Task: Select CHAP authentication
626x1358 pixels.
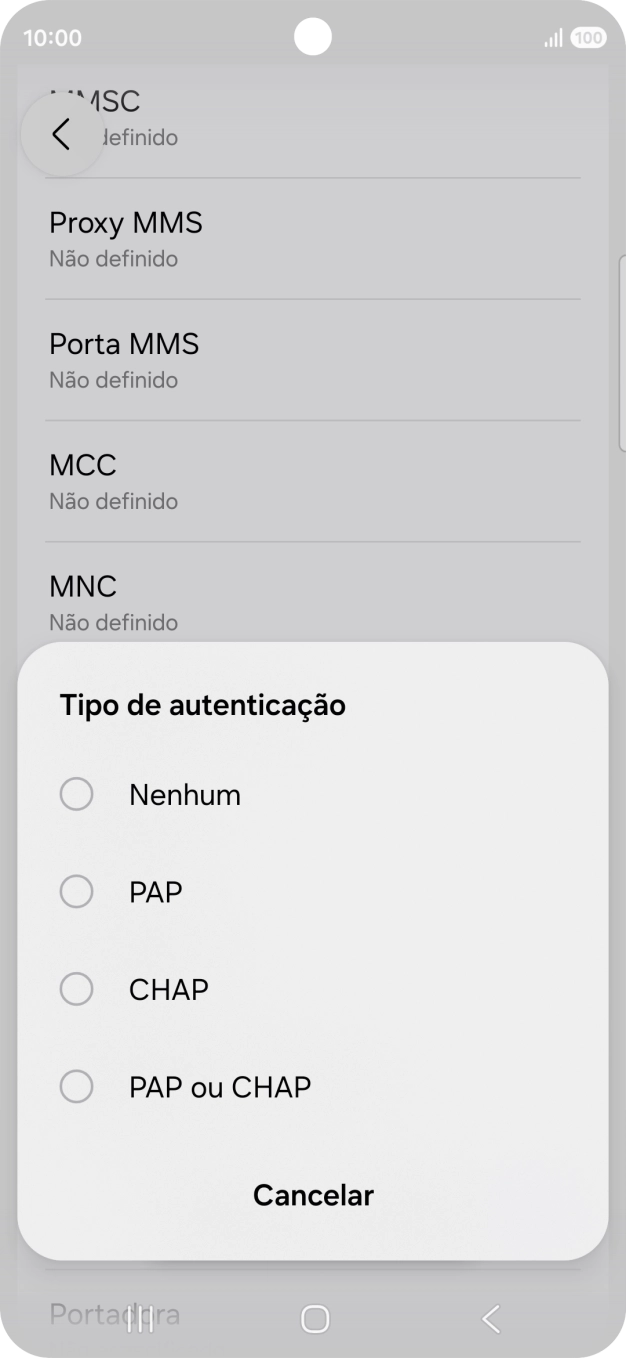Action: point(167,989)
